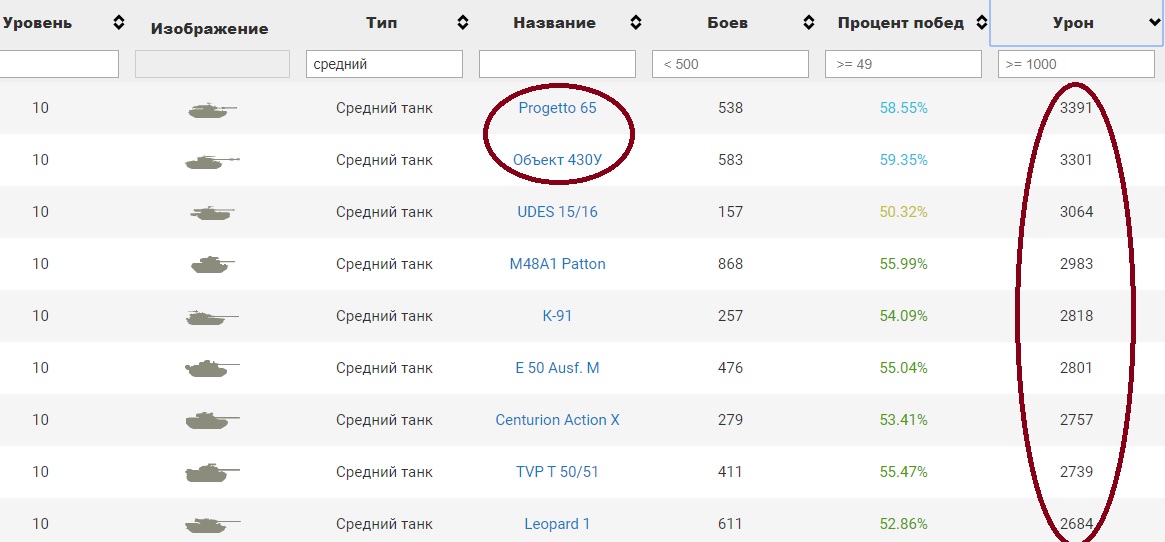Select the 2801 damage value
The image size is (1165, 542).
[1077, 368]
